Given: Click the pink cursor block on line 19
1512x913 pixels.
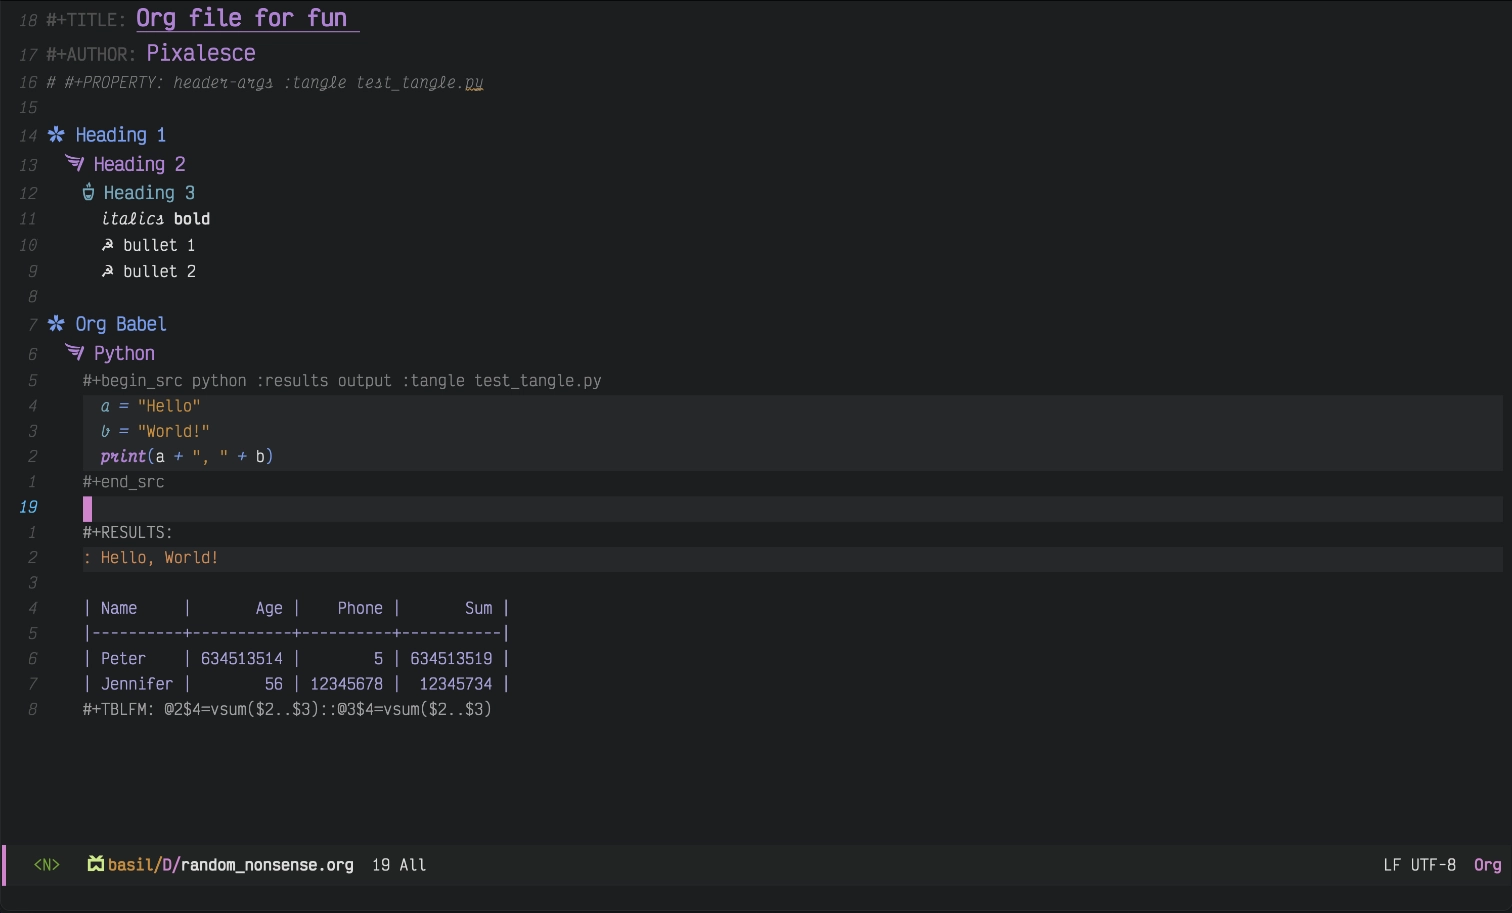Looking at the screenshot, I should (87, 508).
